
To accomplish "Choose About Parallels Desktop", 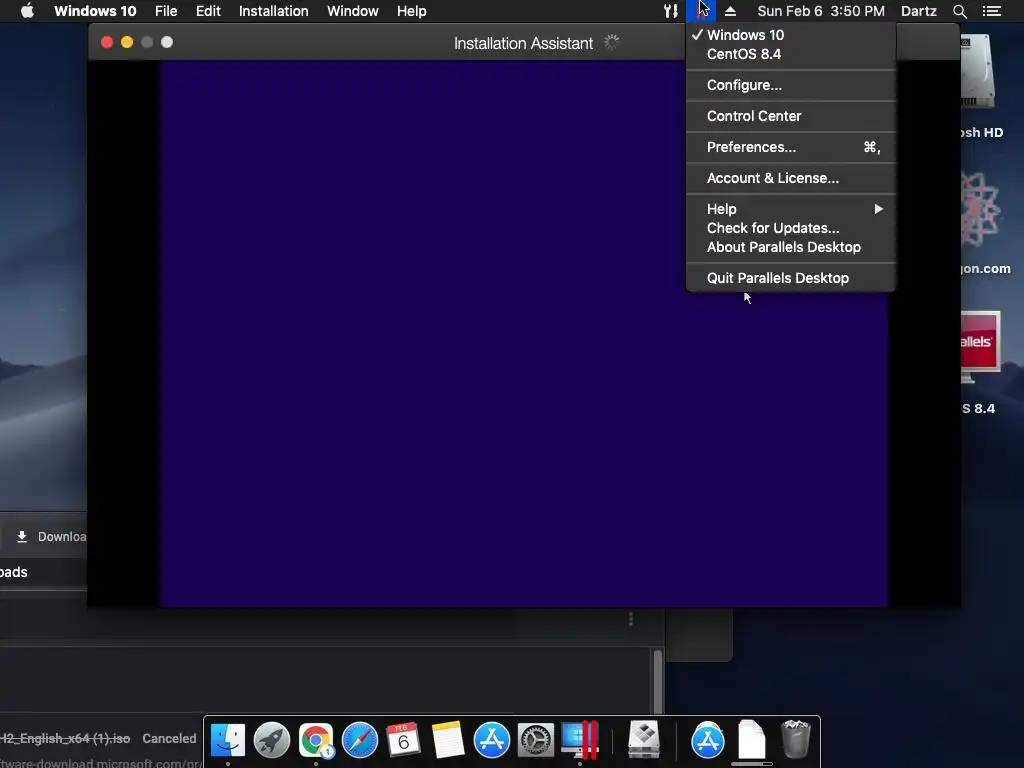I will click(791, 247).
